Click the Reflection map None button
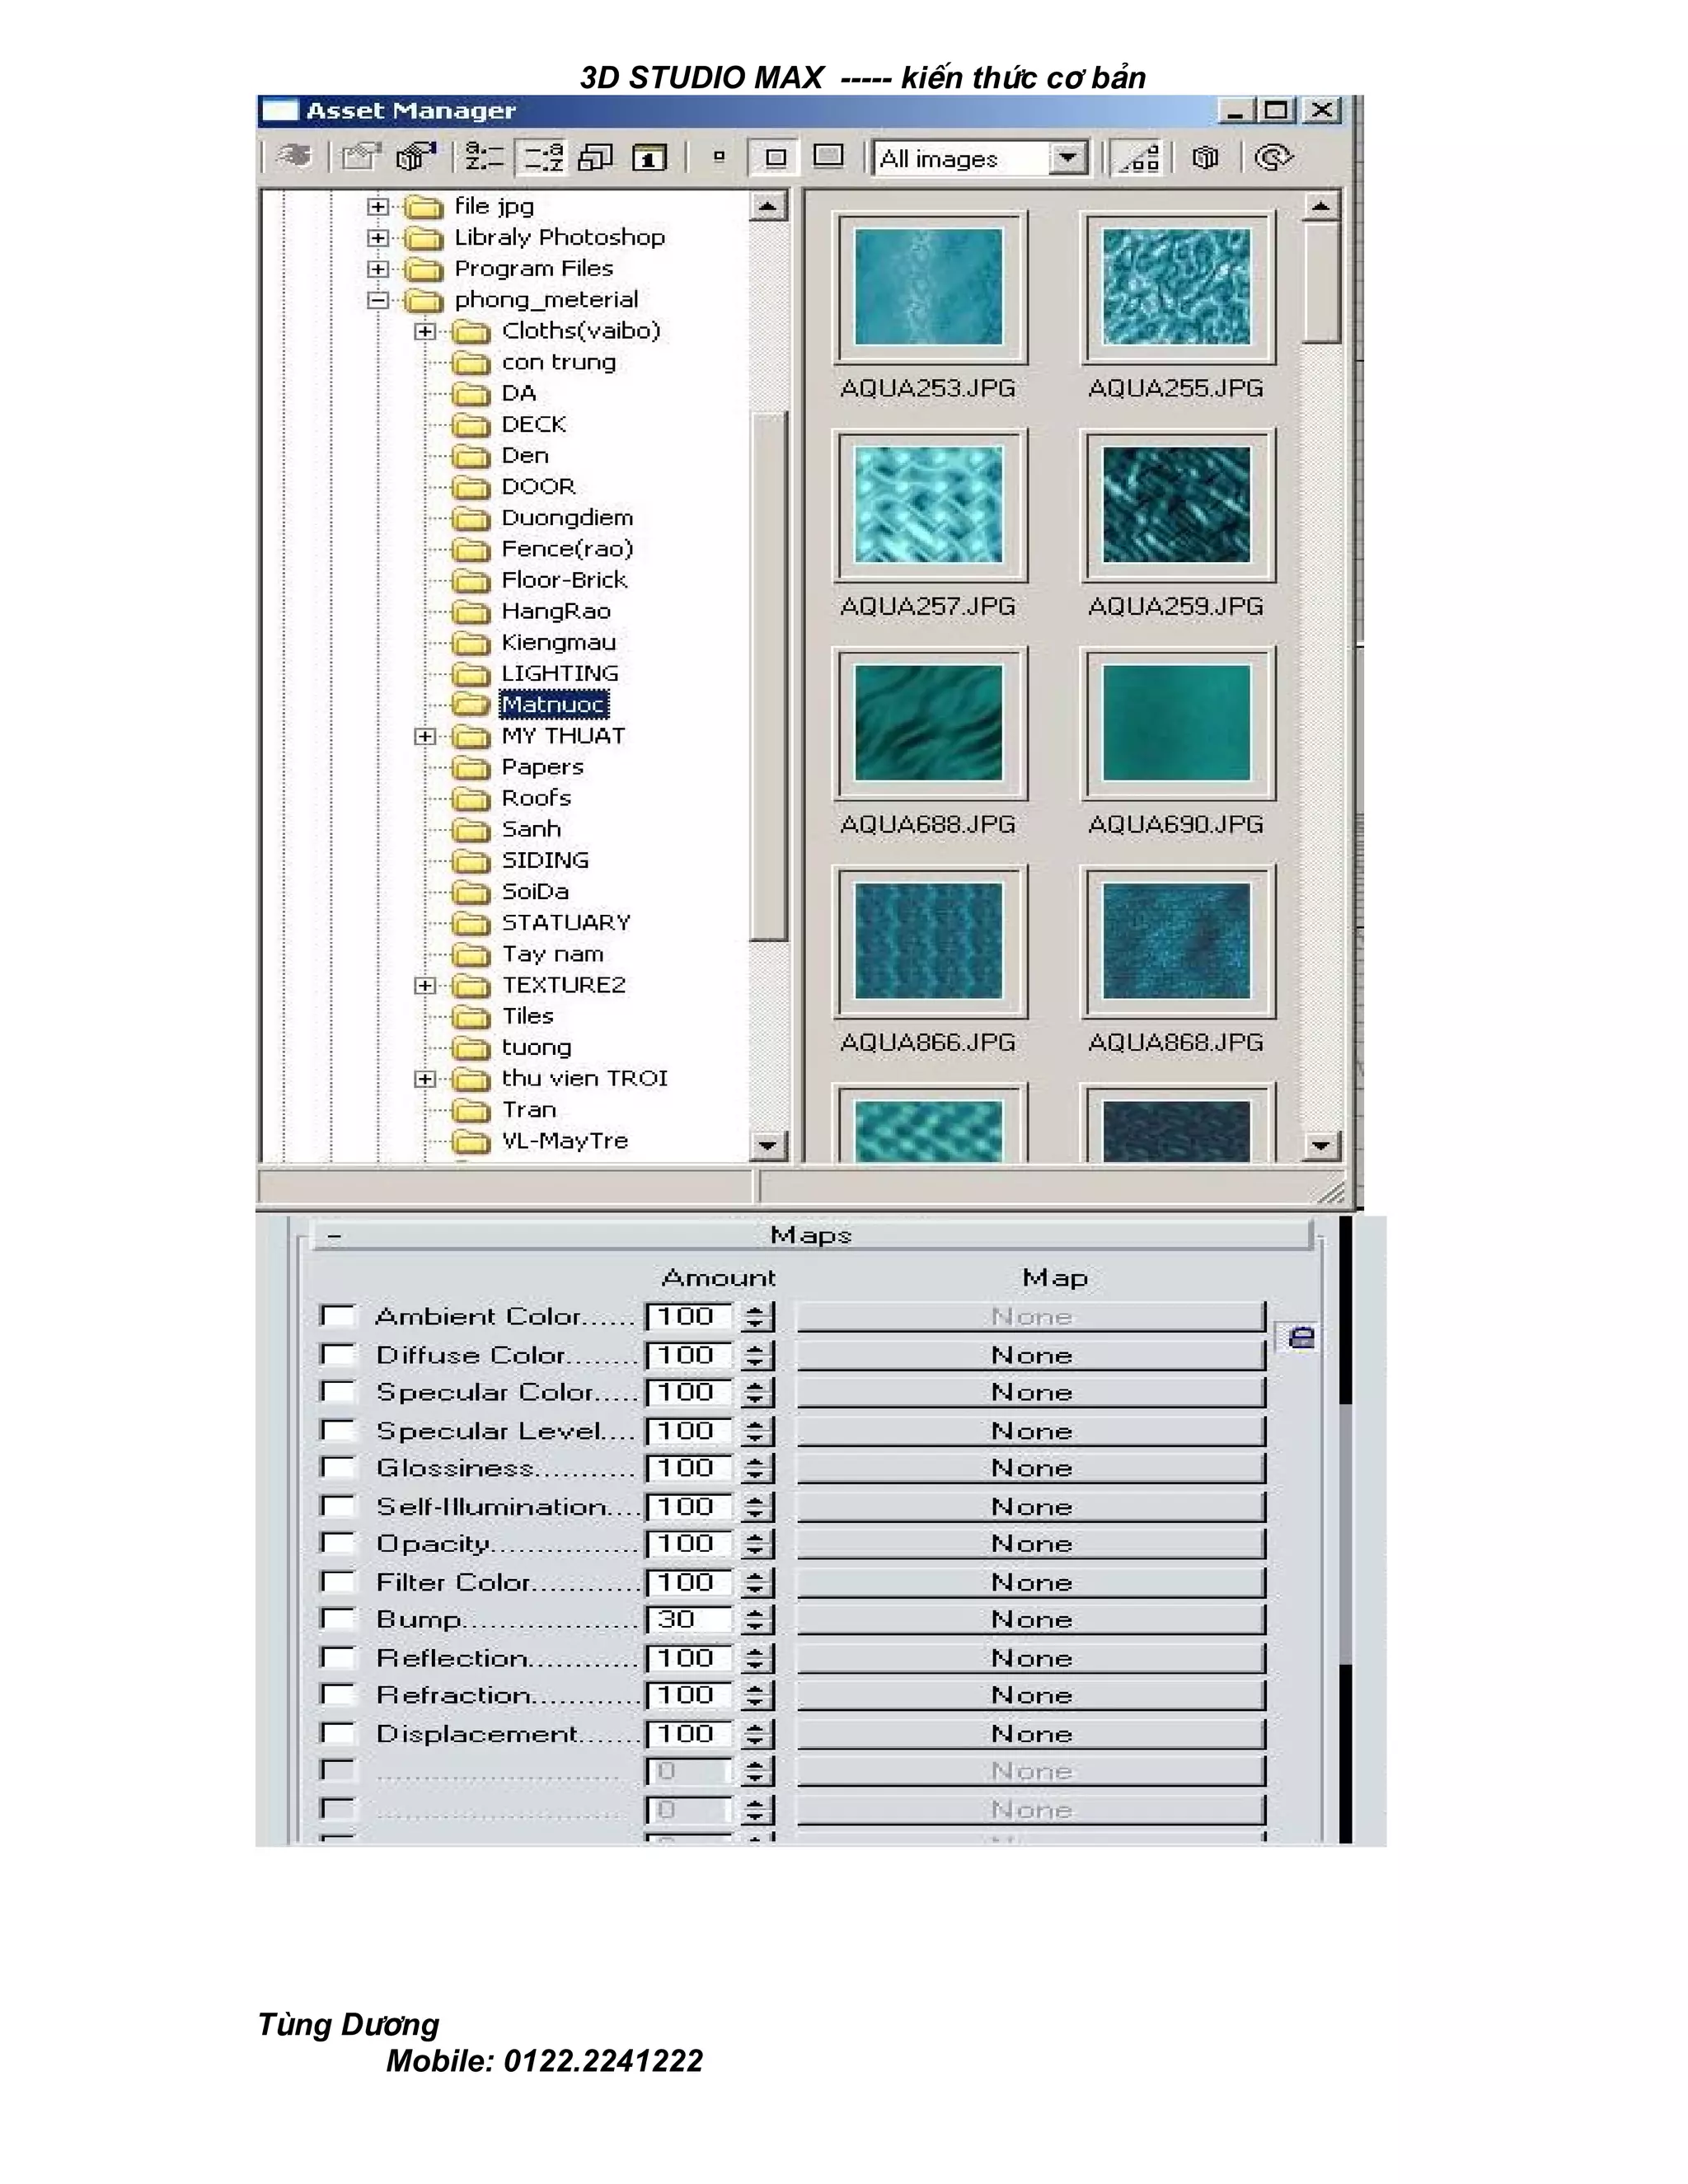 point(1030,1658)
